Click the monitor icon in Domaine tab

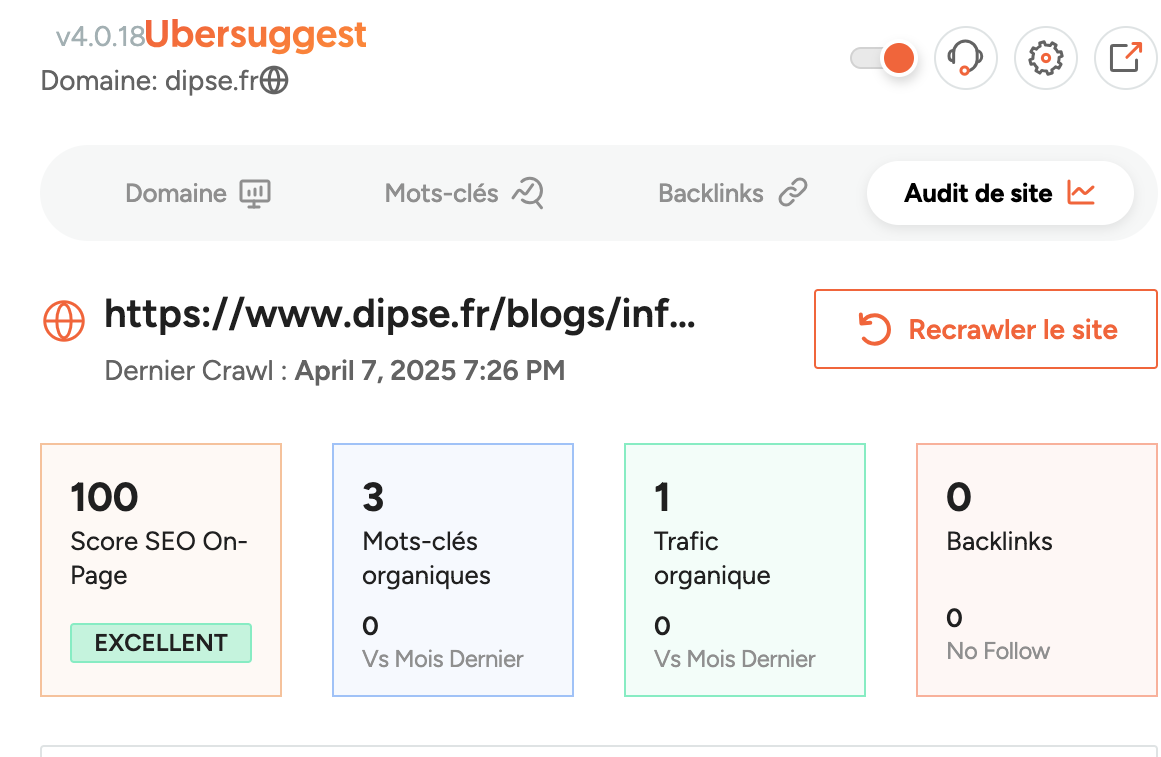255,193
